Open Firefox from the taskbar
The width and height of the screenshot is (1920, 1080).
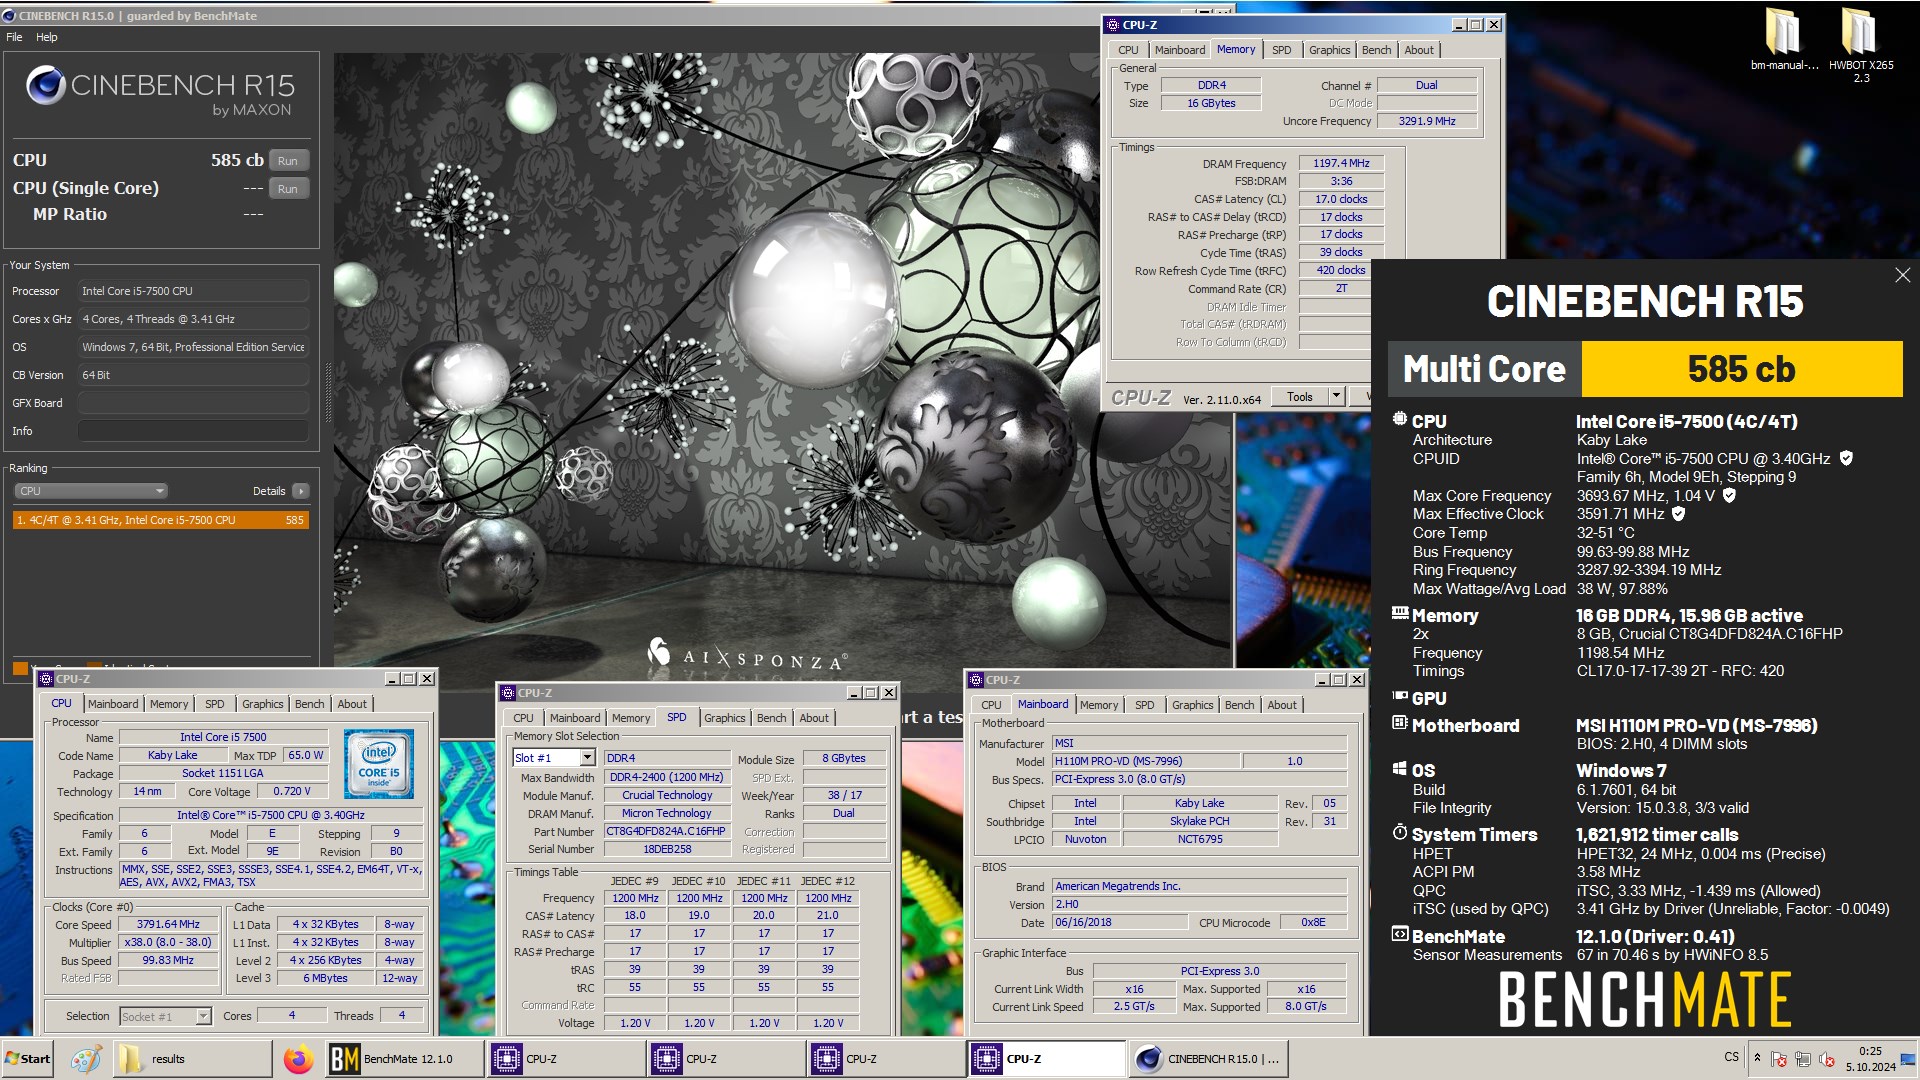pyautogui.click(x=298, y=1059)
